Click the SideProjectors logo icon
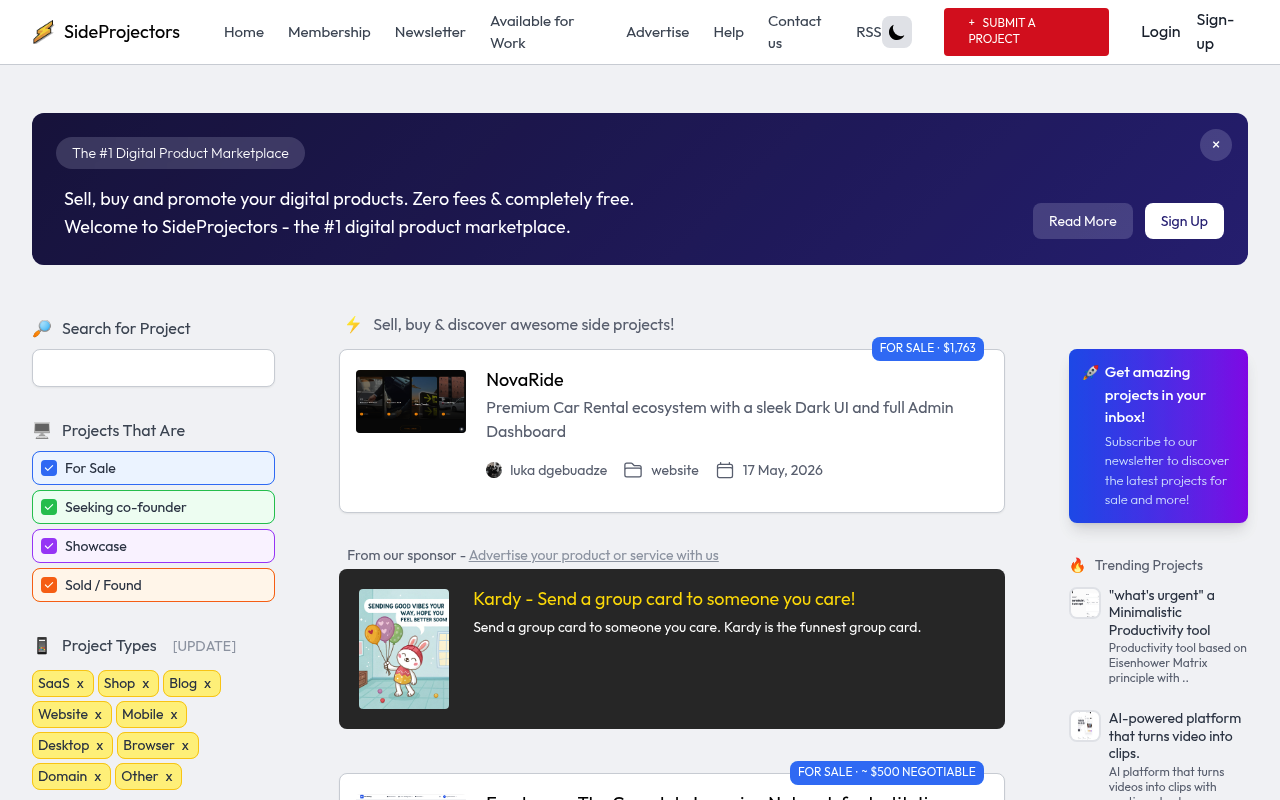This screenshot has height=800, width=1280. click(43, 32)
